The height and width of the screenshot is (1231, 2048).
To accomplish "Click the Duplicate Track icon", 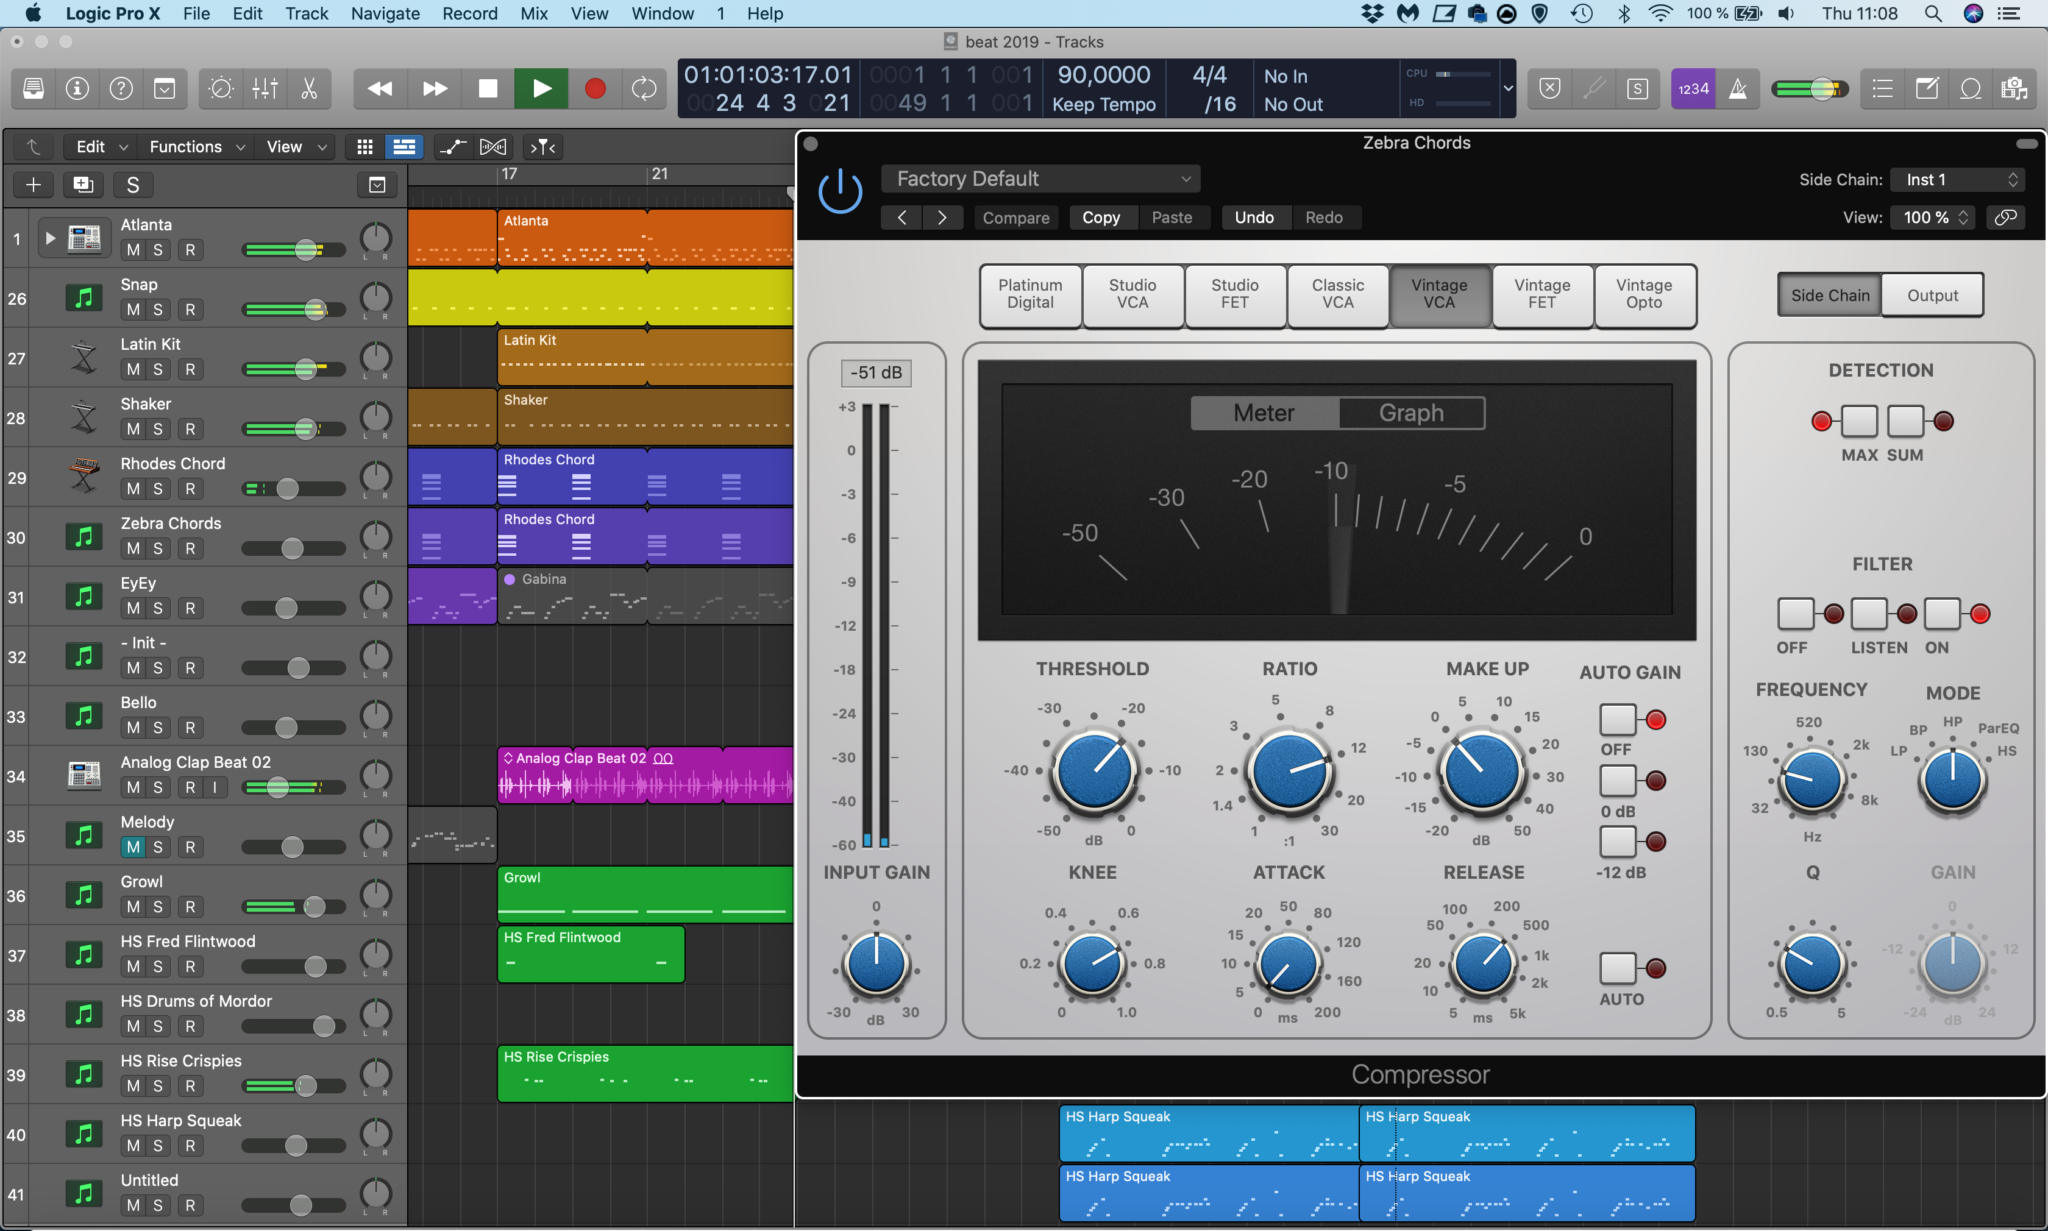I will (83, 185).
